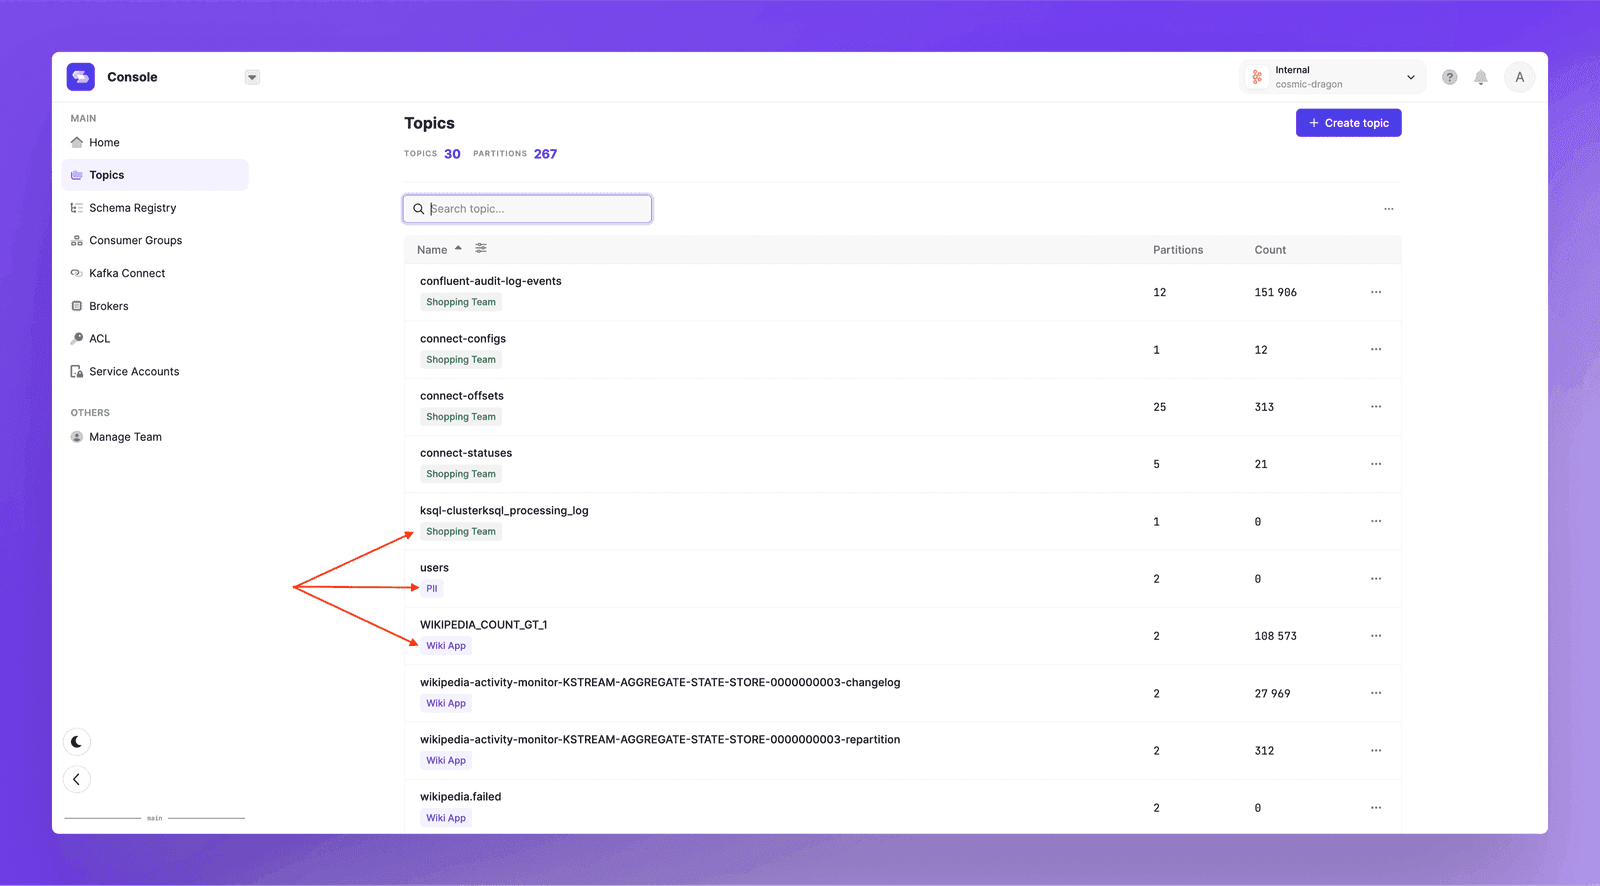1600x886 pixels.
Task: Collapse sidebar with the back chevron
Action: [x=77, y=779]
